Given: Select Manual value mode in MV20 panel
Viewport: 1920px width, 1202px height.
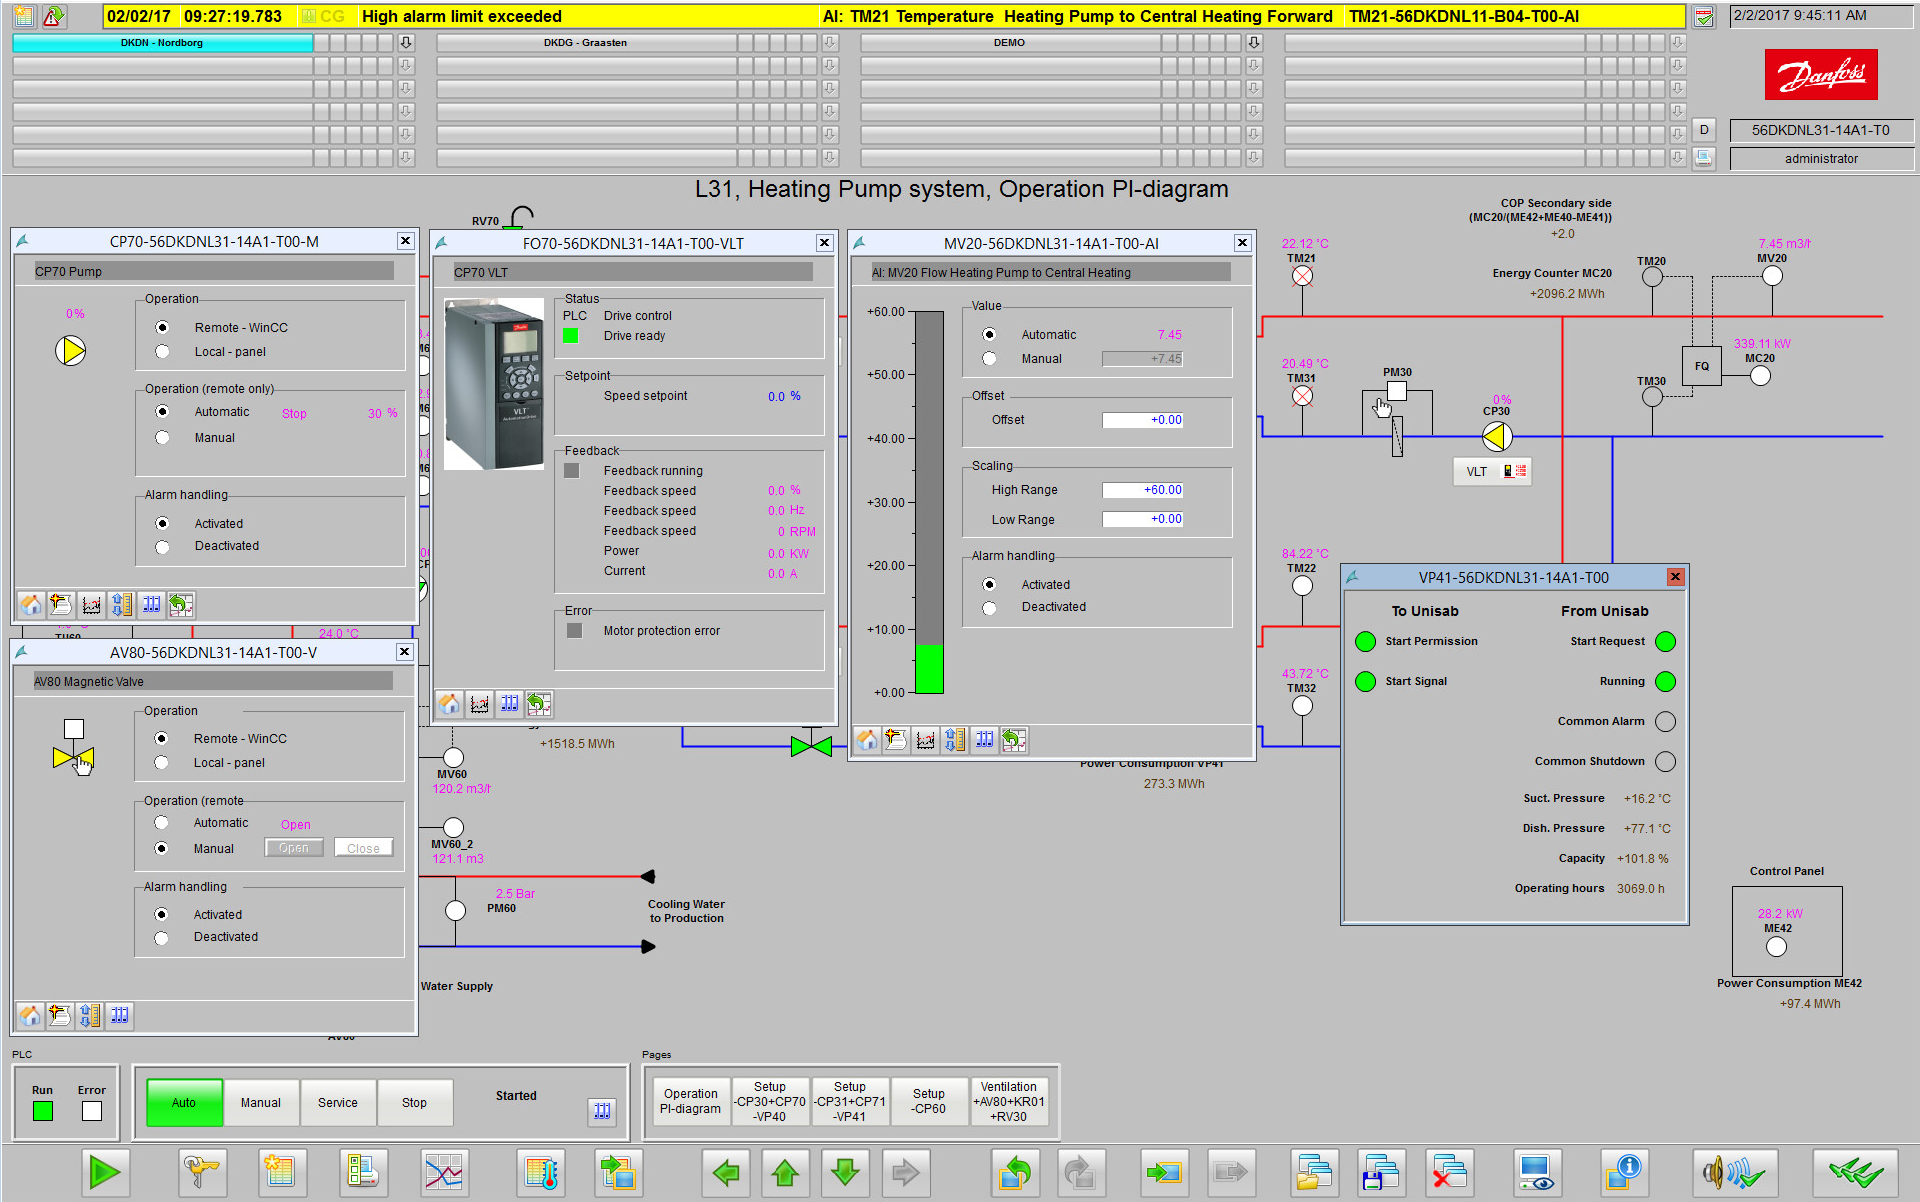Looking at the screenshot, I should (989, 359).
